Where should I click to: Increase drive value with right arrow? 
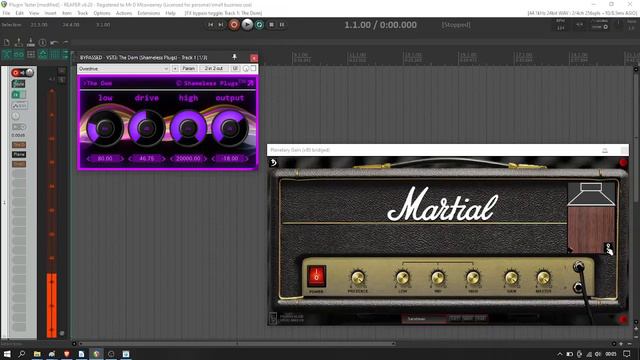(x=164, y=158)
